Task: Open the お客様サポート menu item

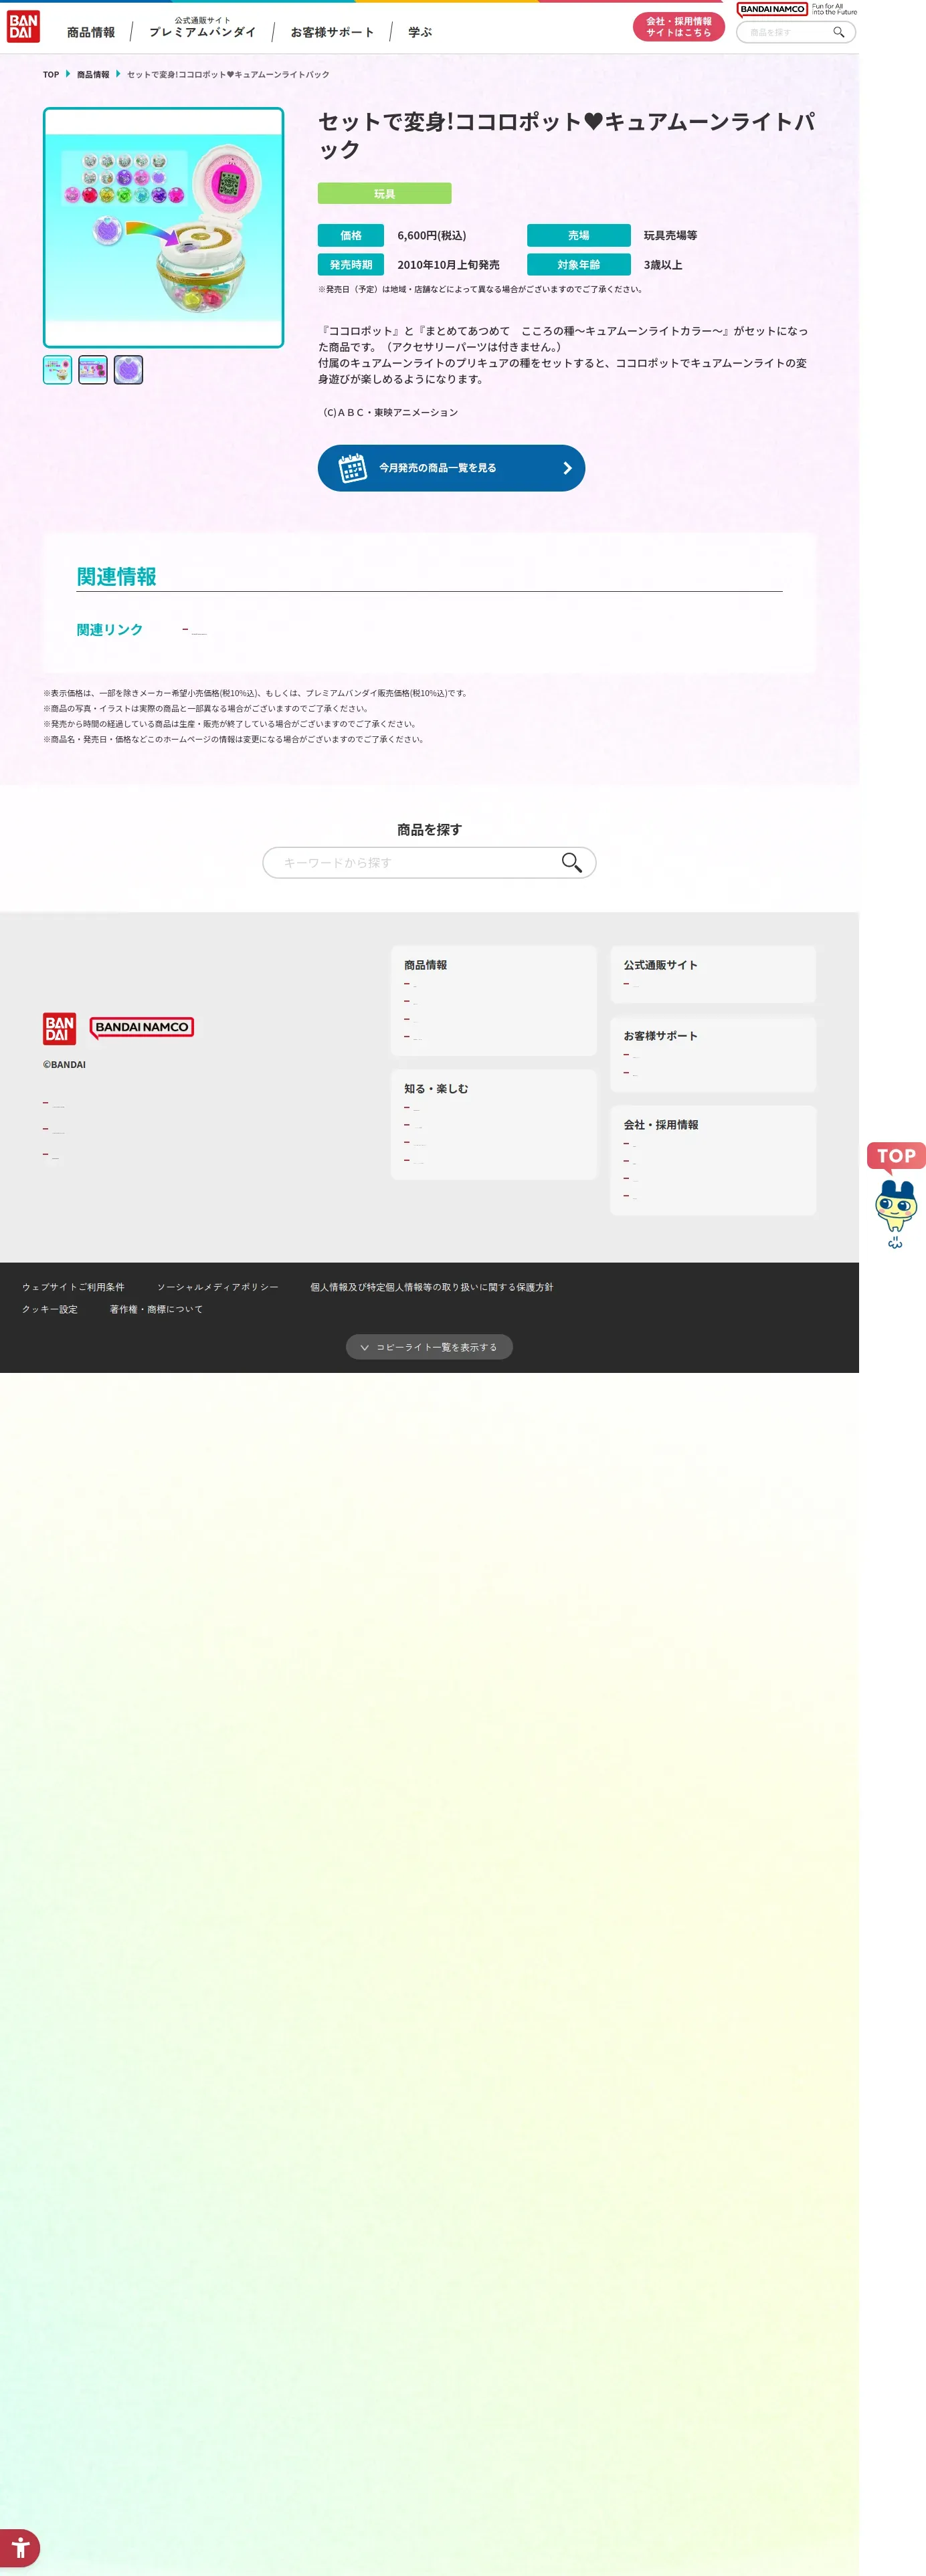Action: point(332,32)
